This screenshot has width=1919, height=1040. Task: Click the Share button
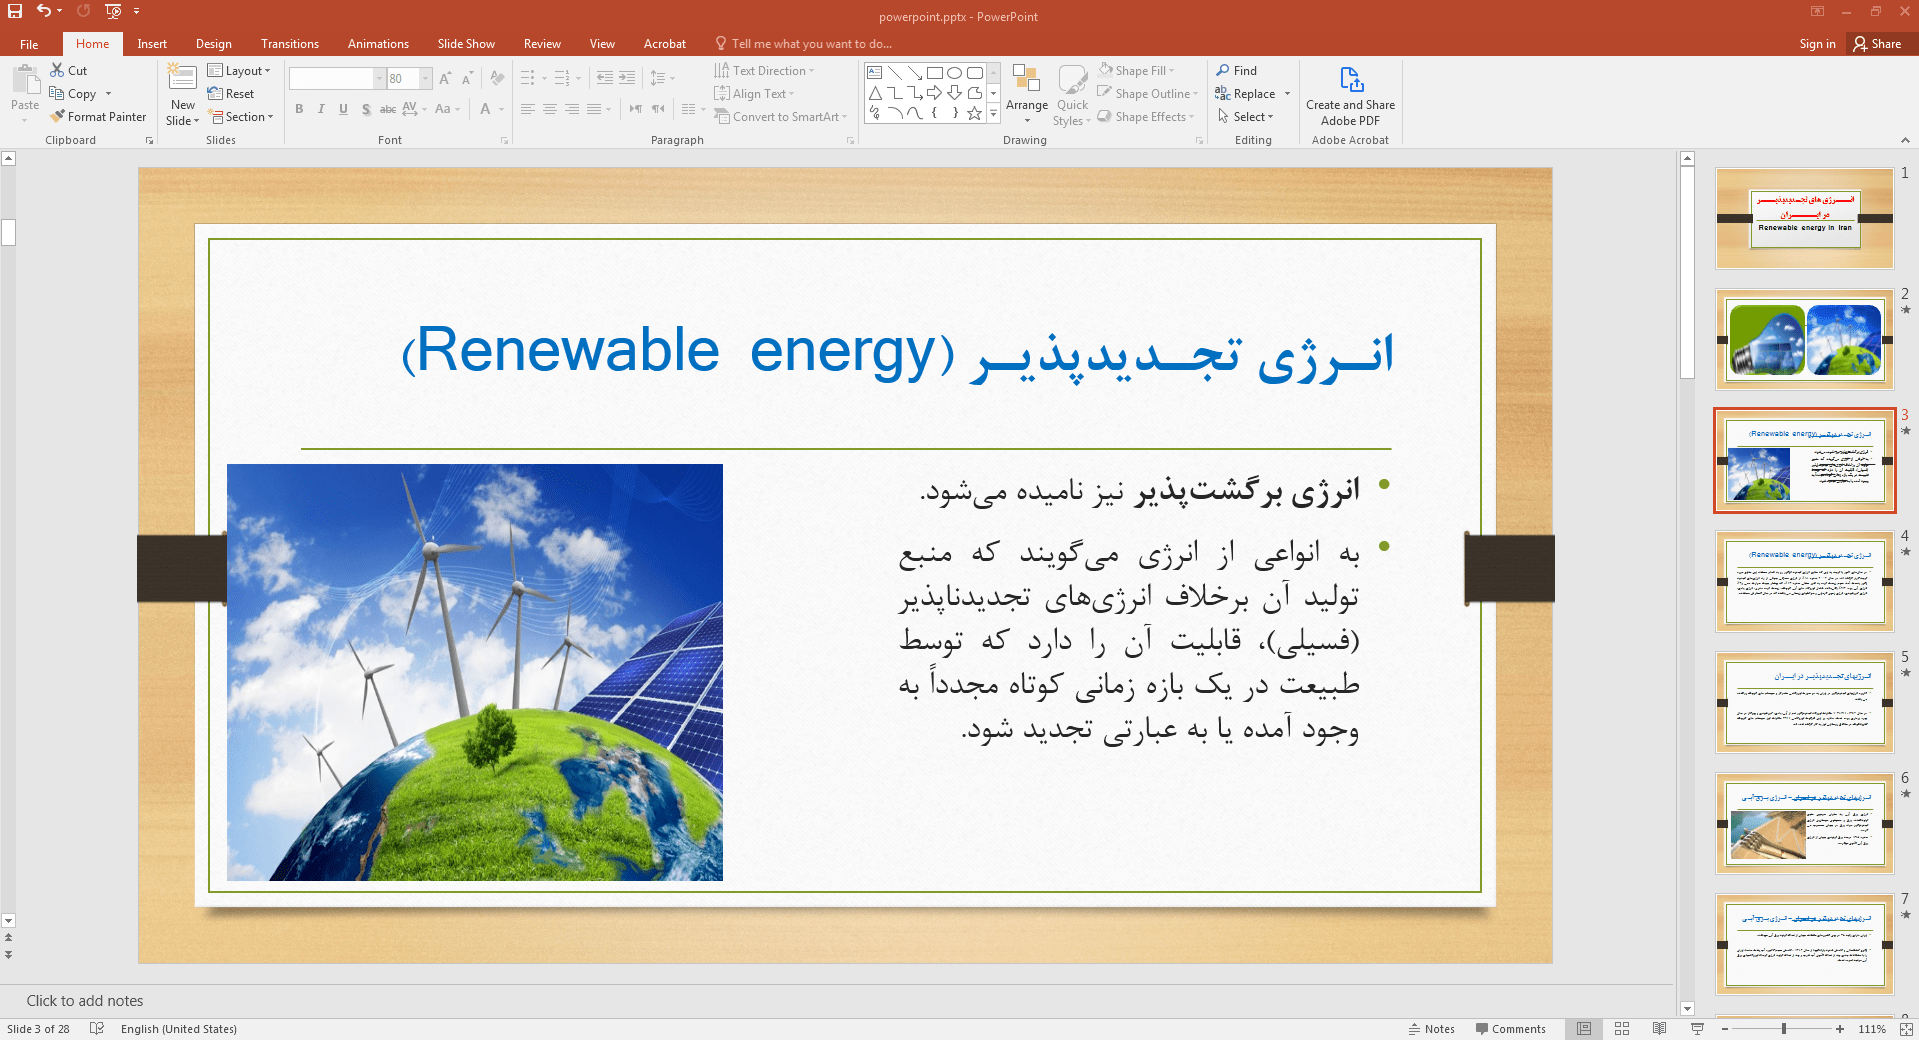(x=1877, y=44)
